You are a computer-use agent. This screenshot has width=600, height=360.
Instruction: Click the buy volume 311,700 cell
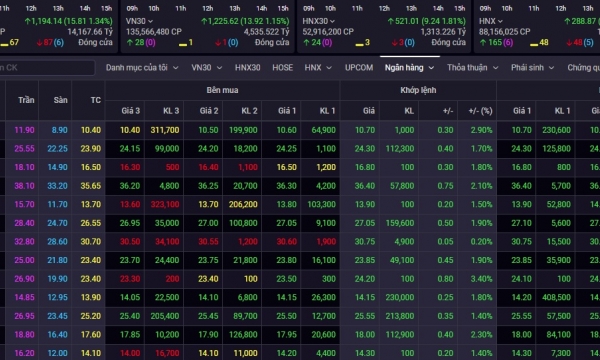165,130
